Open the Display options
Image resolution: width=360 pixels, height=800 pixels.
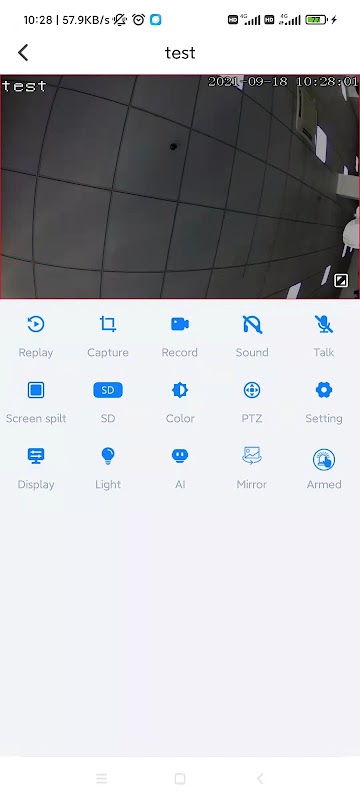[x=36, y=456]
